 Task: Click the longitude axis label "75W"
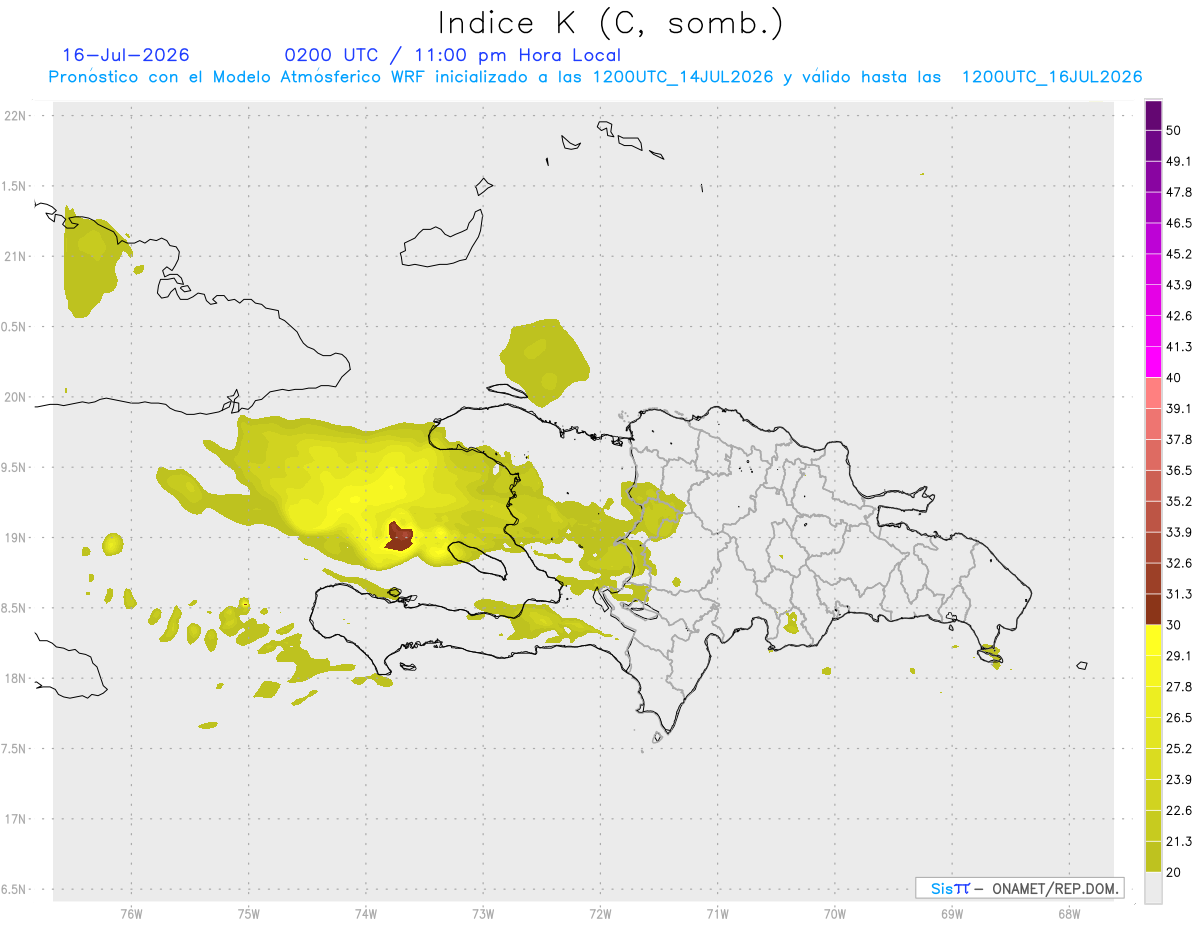249,914
